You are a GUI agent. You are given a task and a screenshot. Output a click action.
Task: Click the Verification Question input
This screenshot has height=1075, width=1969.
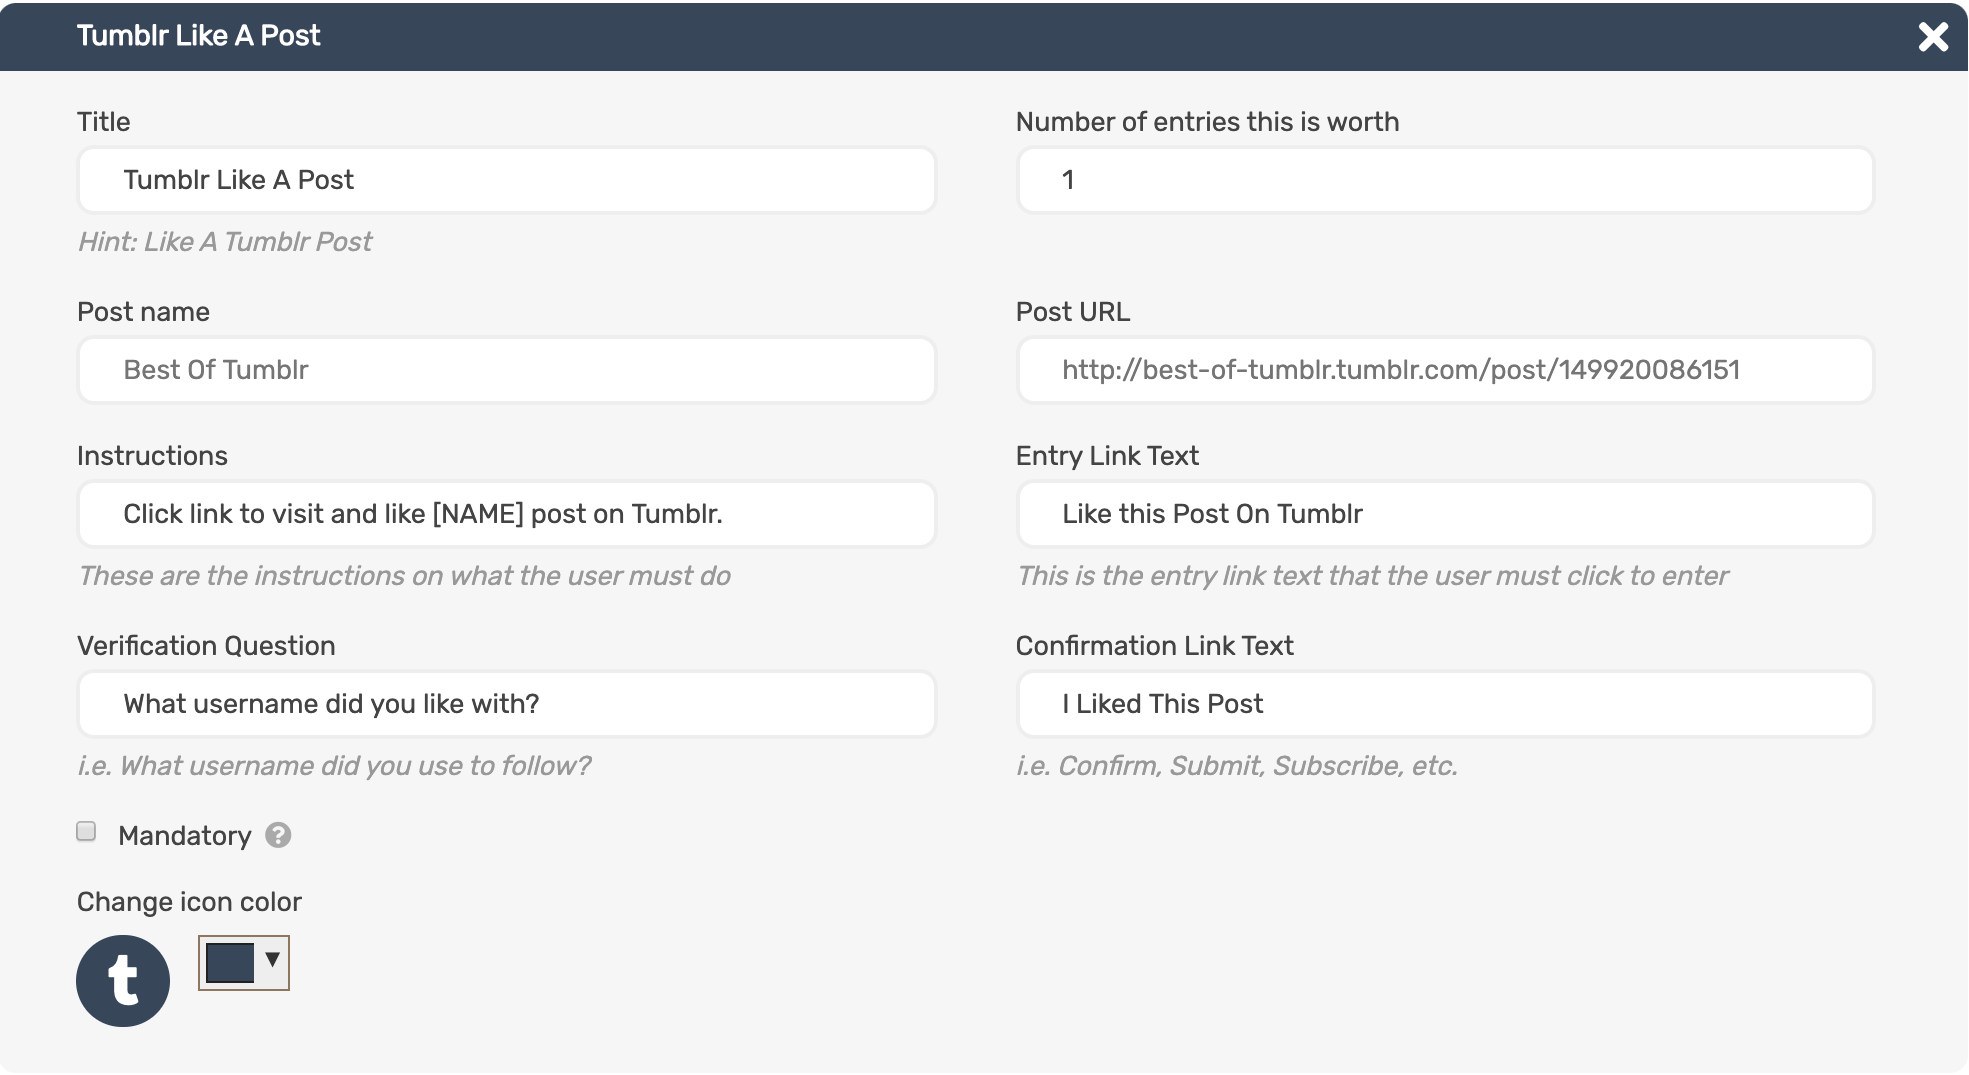(x=505, y=704)
